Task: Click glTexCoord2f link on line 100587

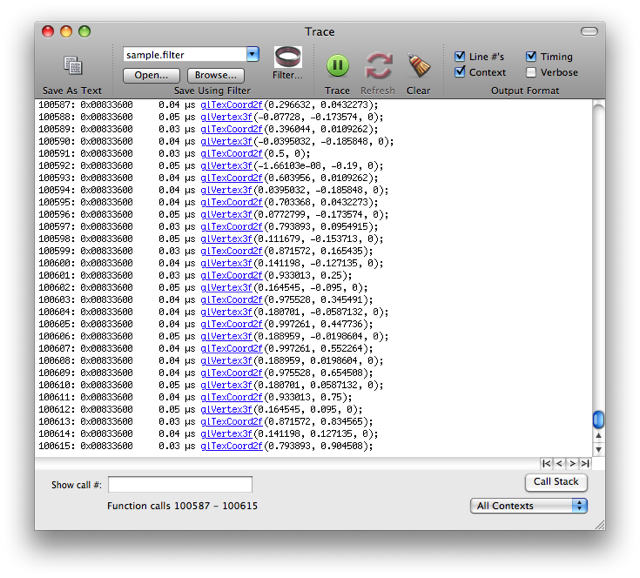Action: pyautogui.click(x=231, y=105)
